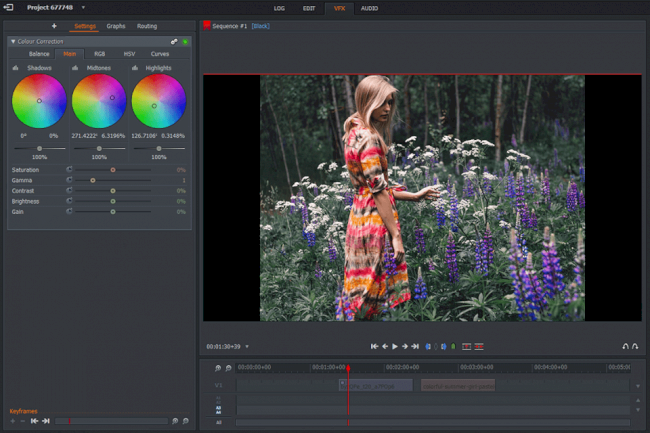
Task: Open the Curves tab
Action: [159, 54]
